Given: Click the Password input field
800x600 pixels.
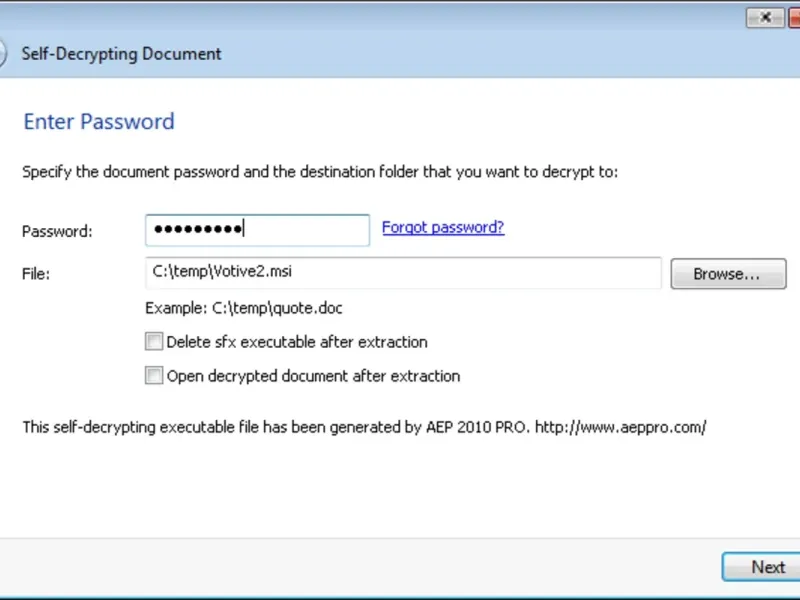Looking at the screenshot, I should pos(257,230).
